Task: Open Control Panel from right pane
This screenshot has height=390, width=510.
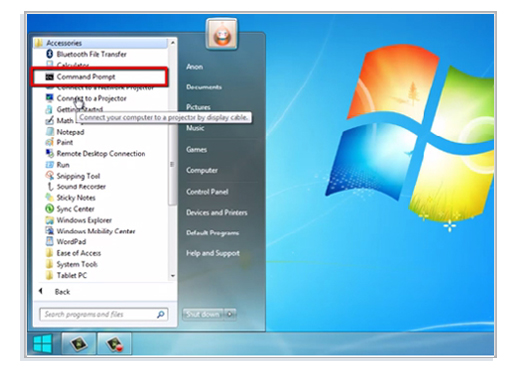Action: [207, 192]
